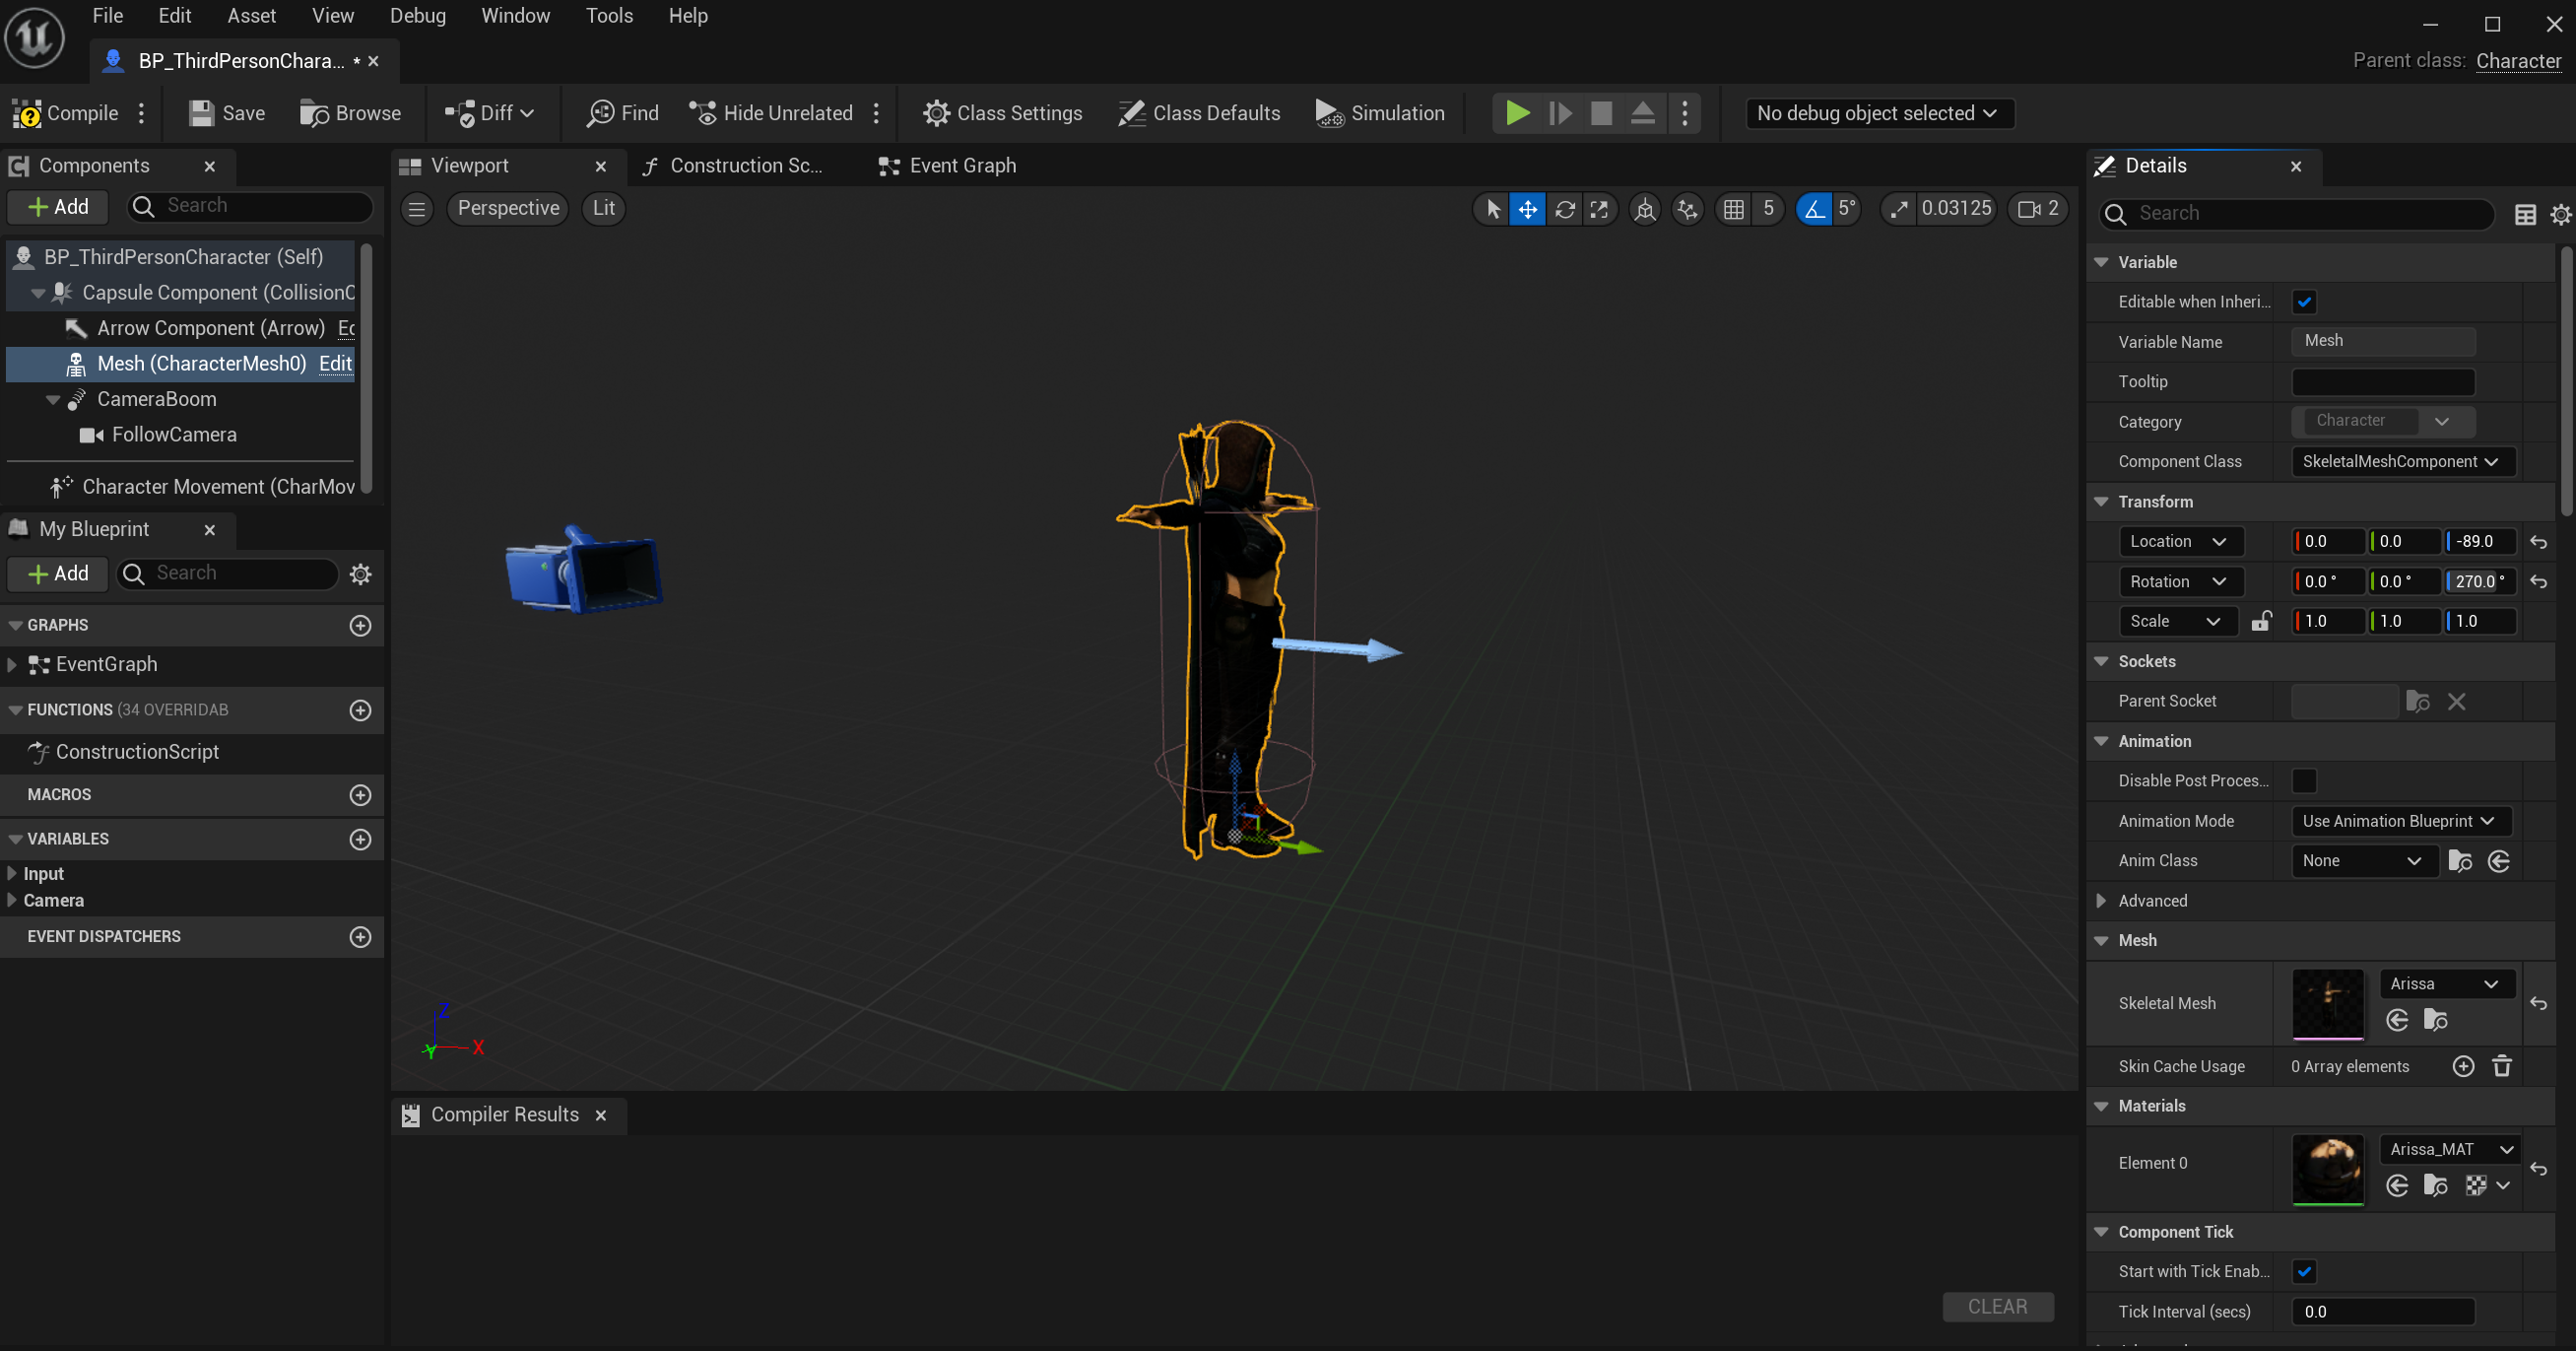The width and height of the screenshot is (2576, 1351).
Task: Expand the Input variables category
Action: point(12,874)
